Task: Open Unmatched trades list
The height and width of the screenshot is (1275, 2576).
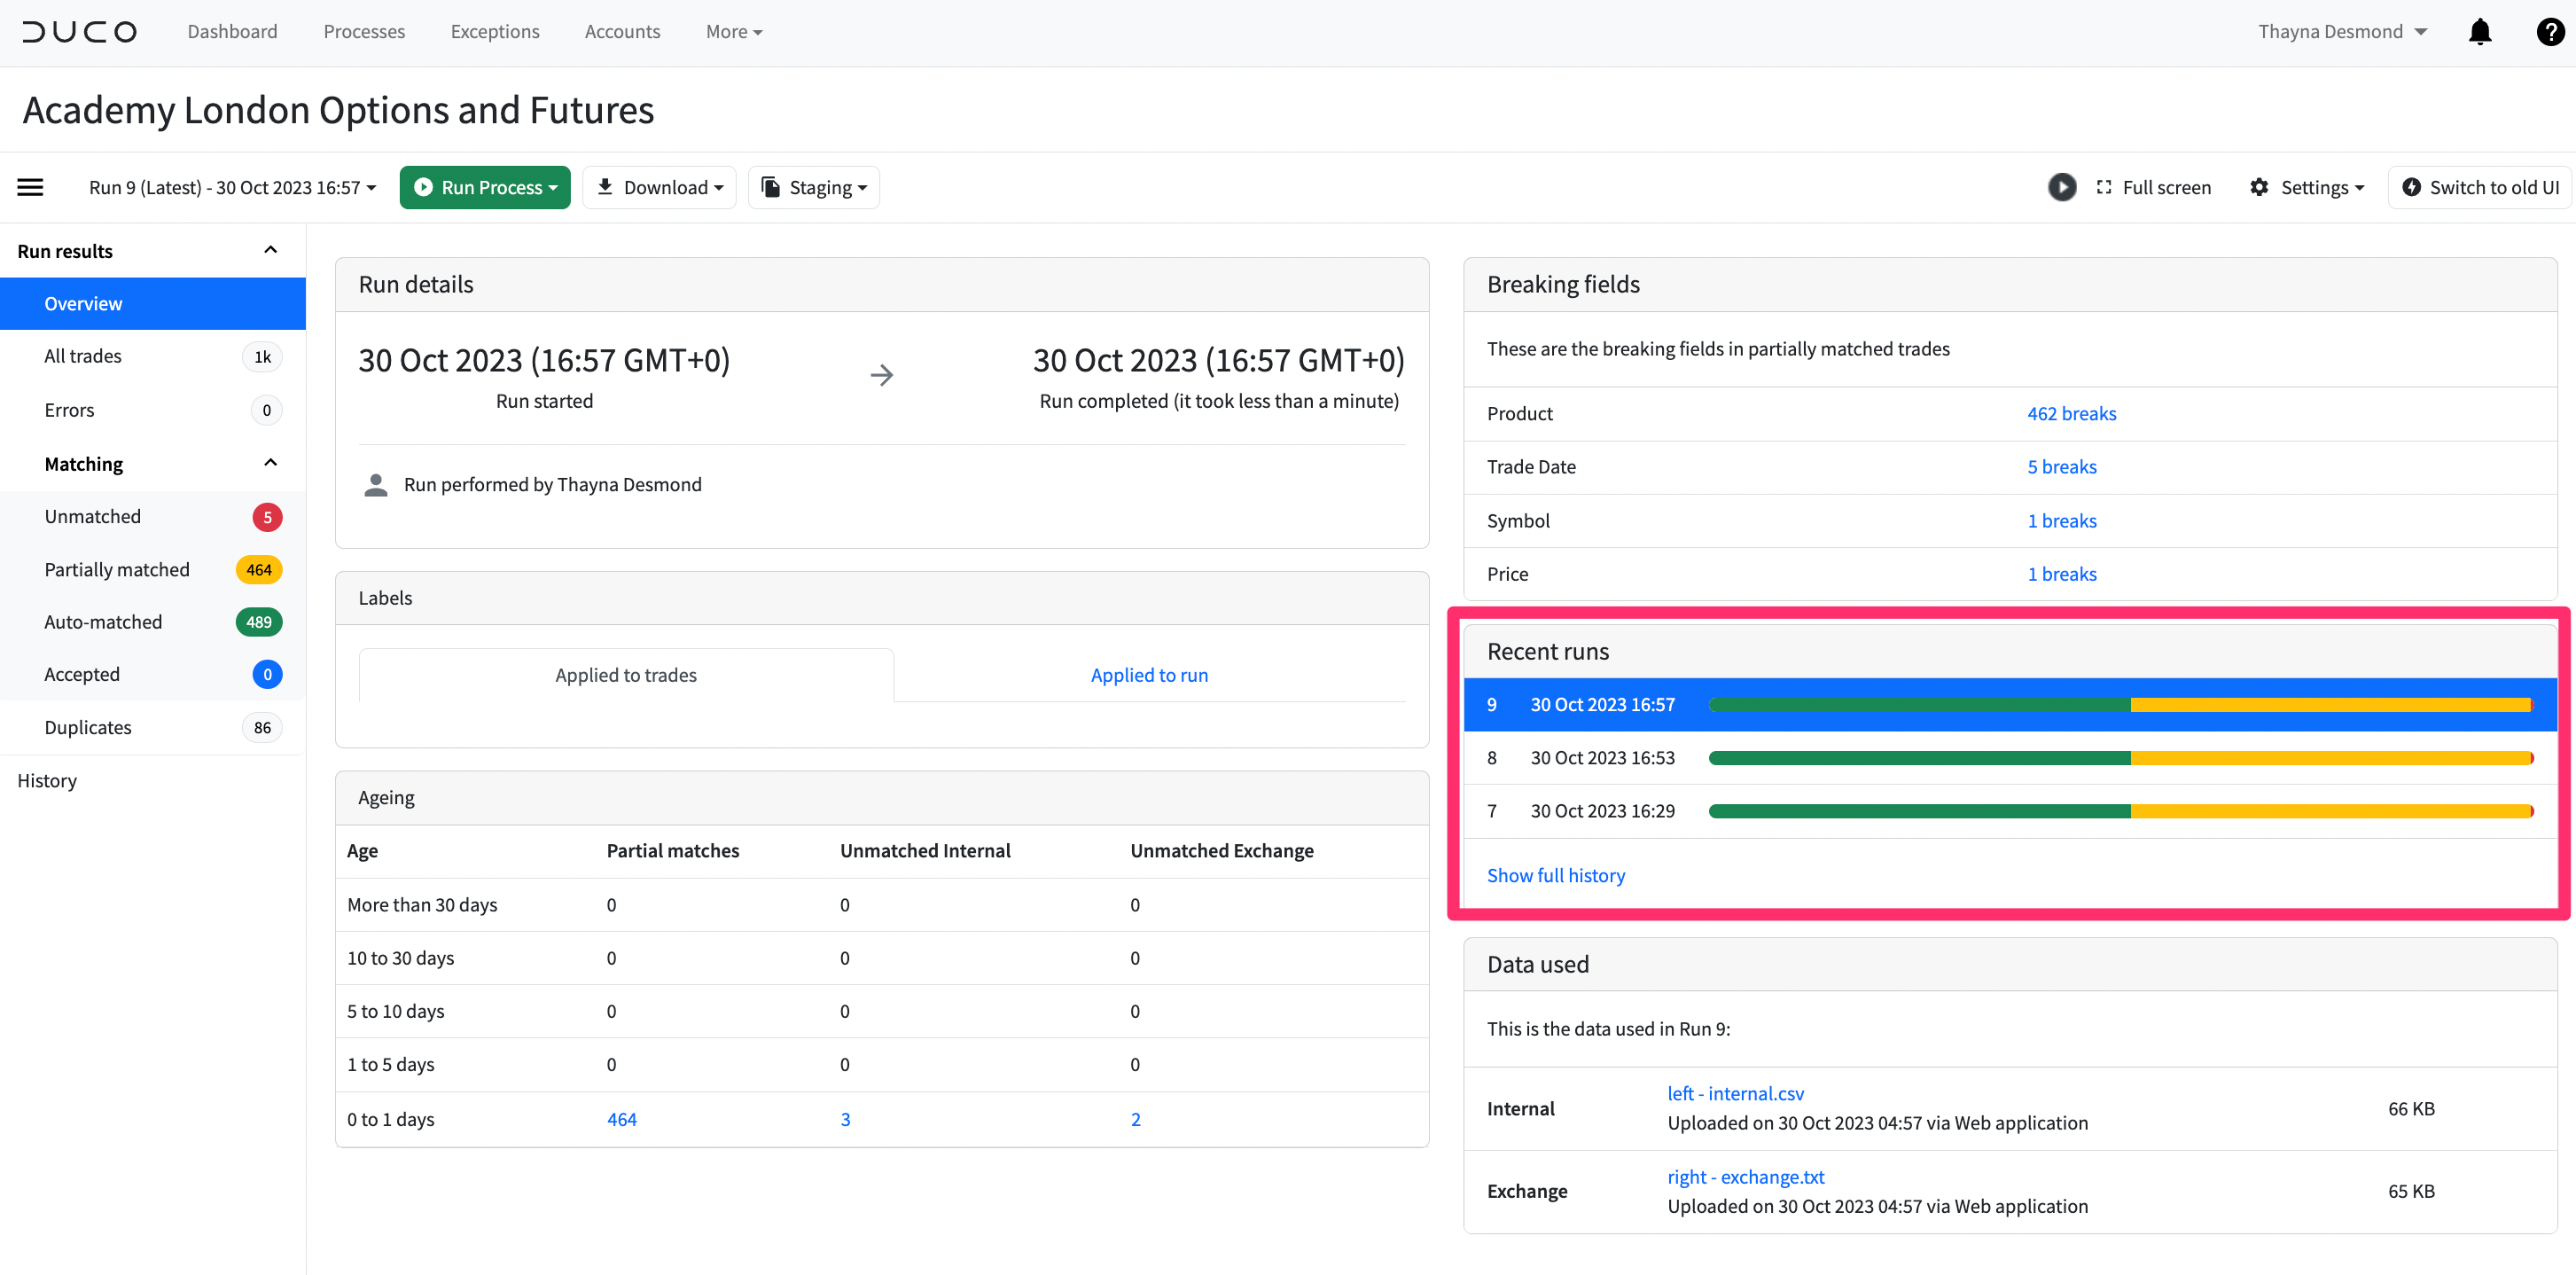Action: click(153, 516)
